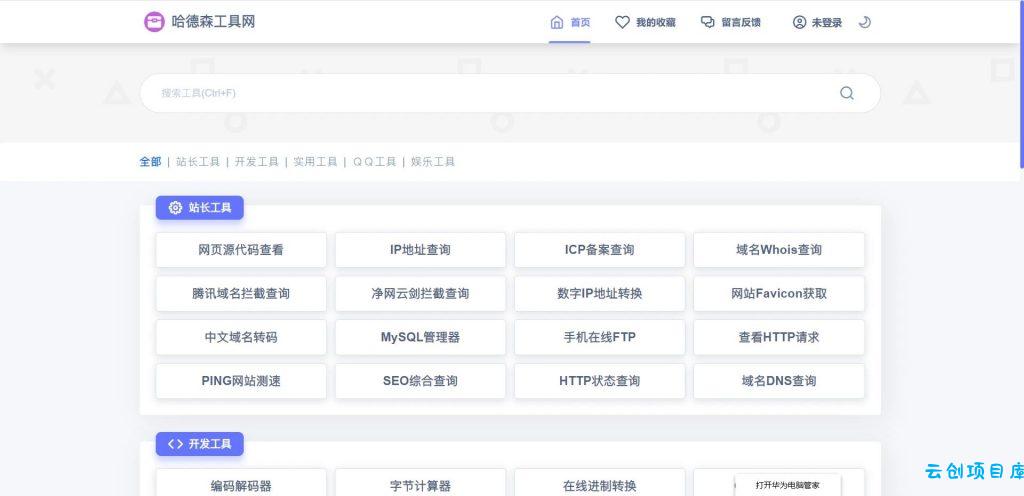Open ICP备案查询 tool
Image resolution: width=1024 pixels, height=496 pixels.
pos(600,250)
